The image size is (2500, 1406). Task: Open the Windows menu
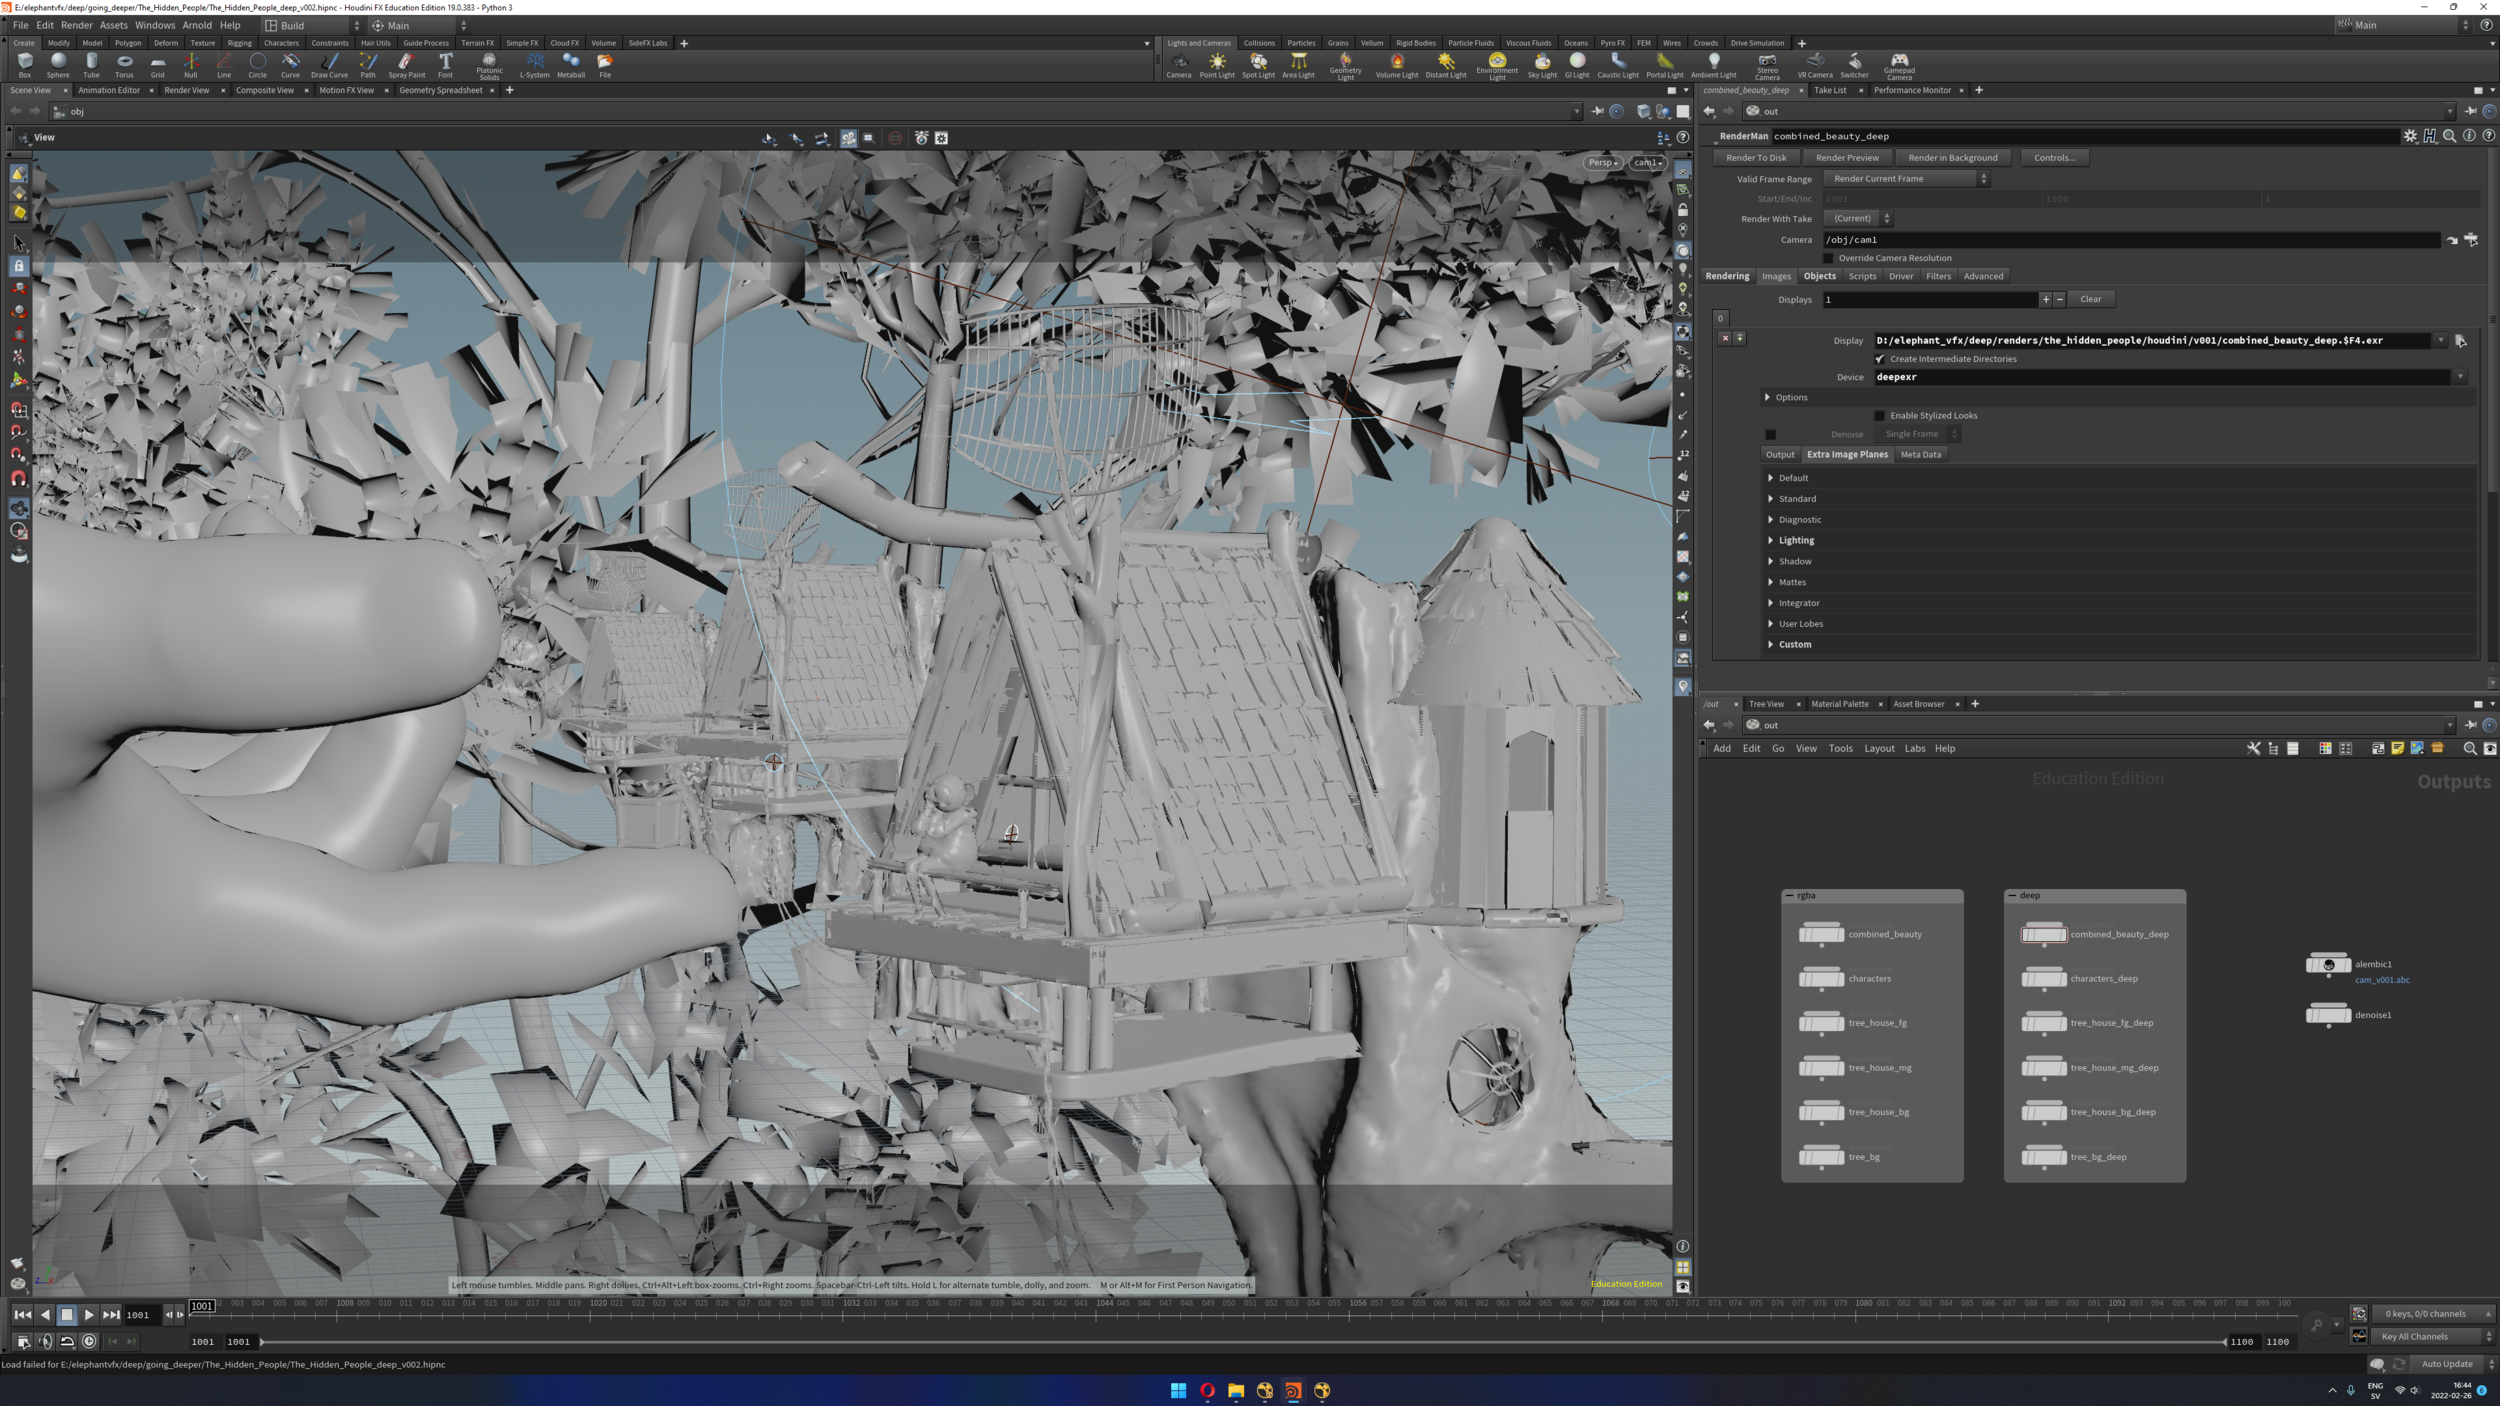(154, 25)
